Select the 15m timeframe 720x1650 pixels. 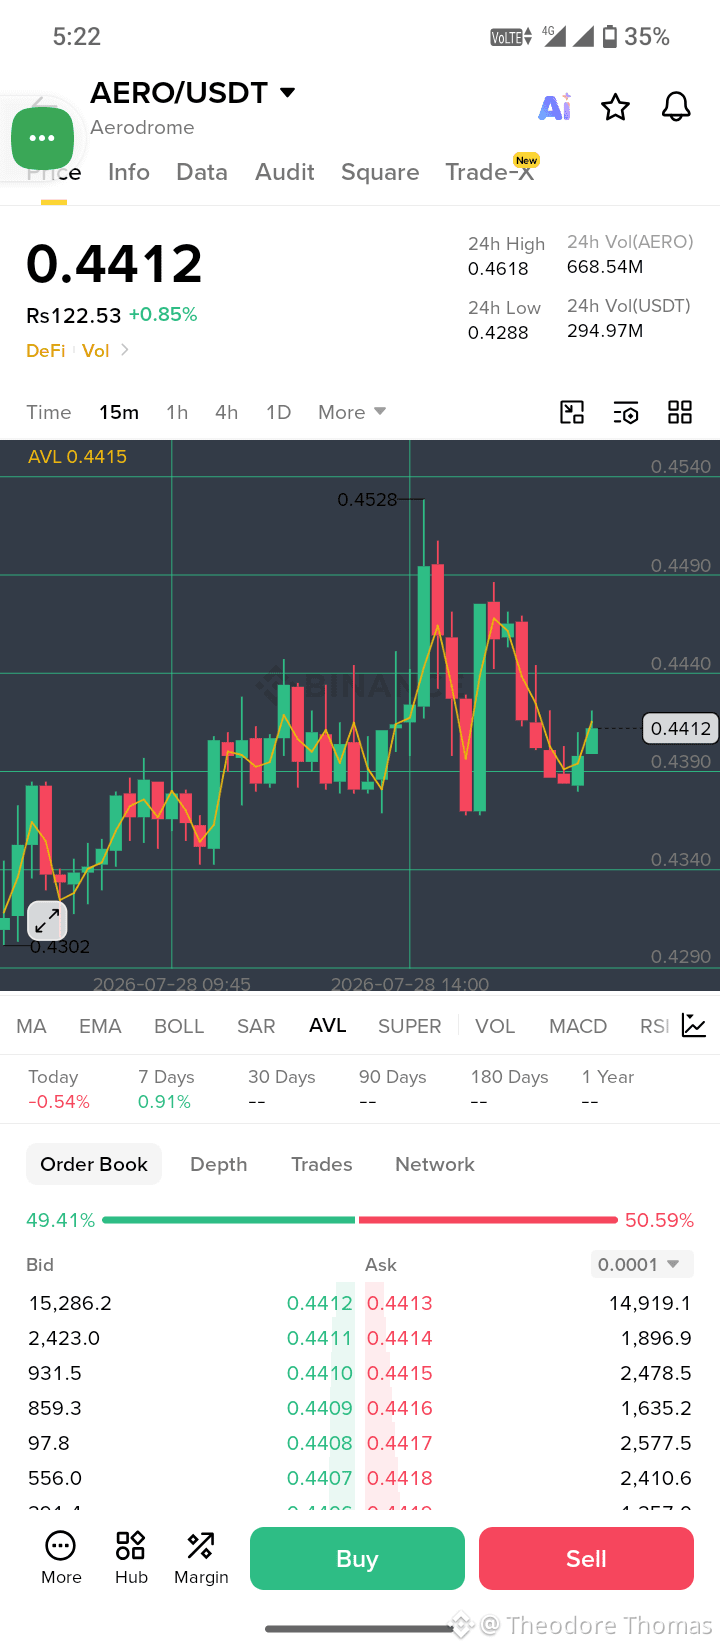(x=119, y=412)
